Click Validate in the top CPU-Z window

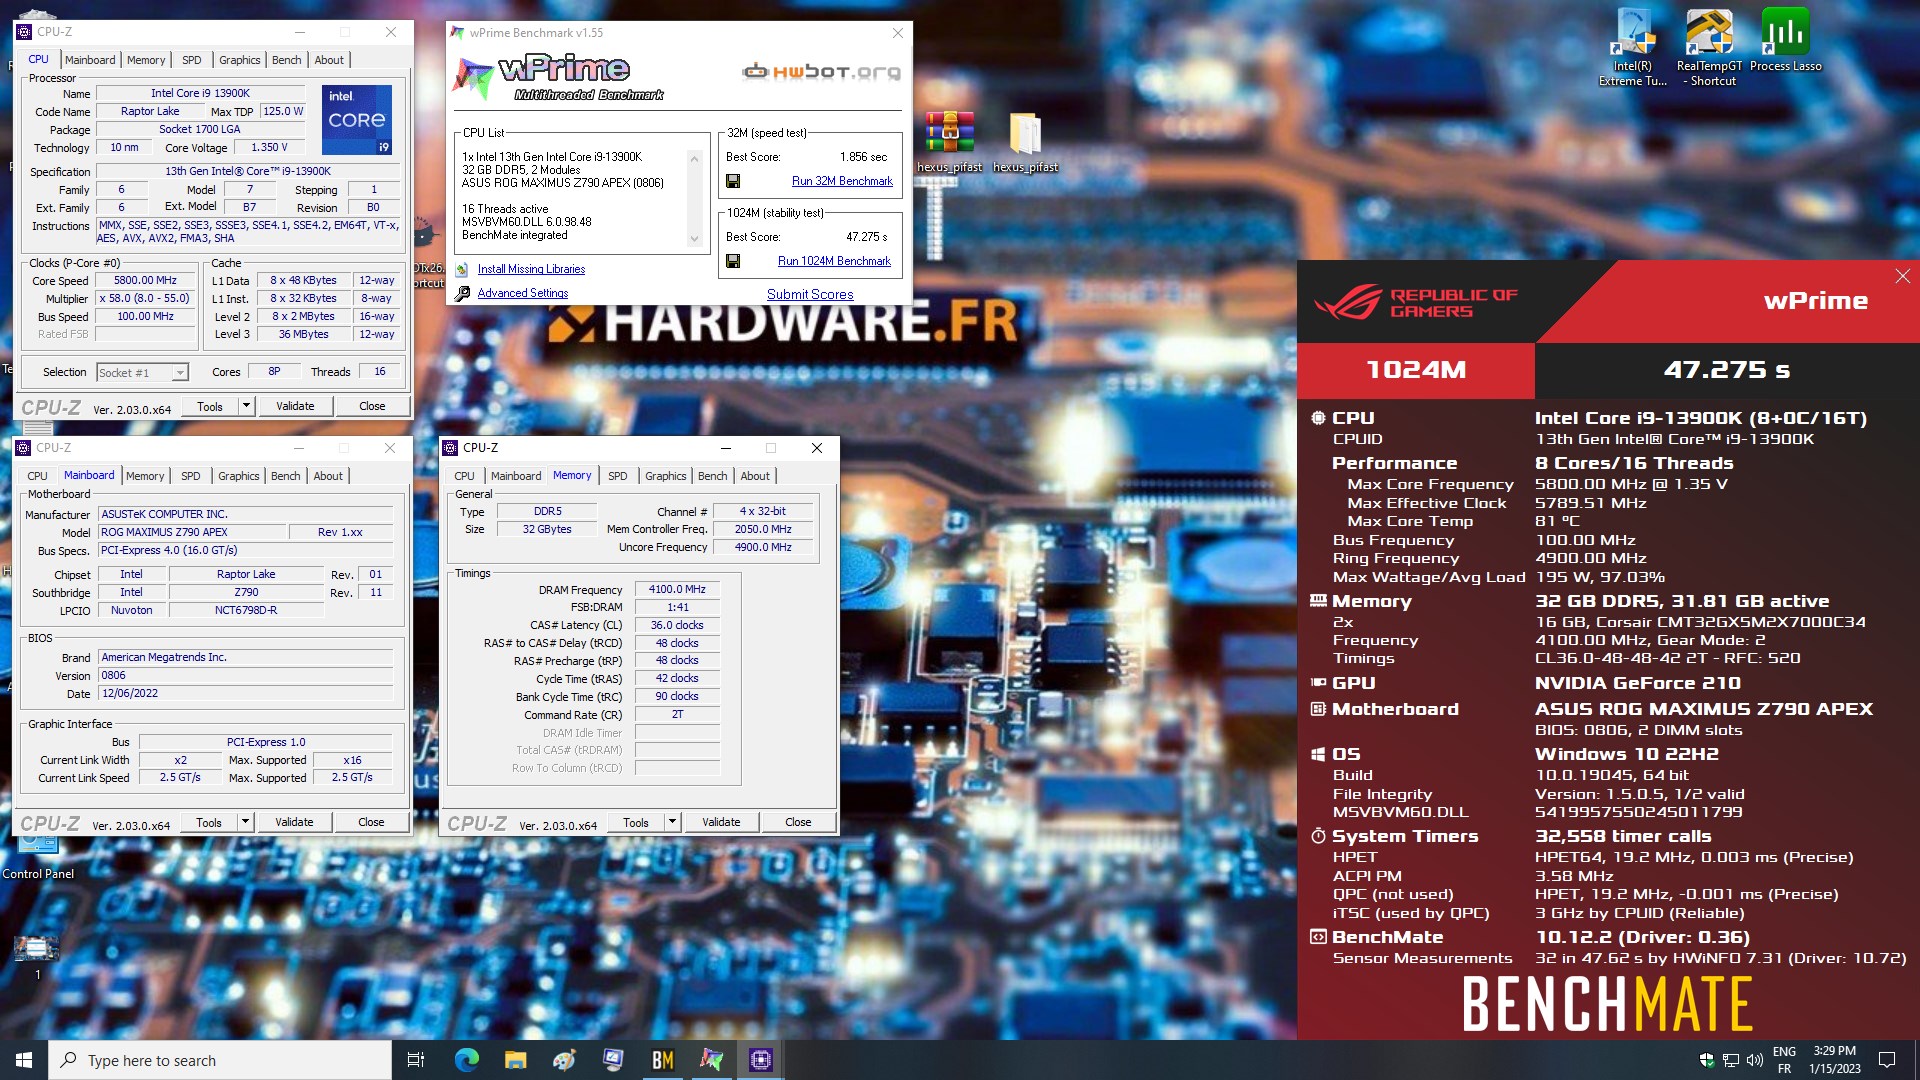point(295,406)
